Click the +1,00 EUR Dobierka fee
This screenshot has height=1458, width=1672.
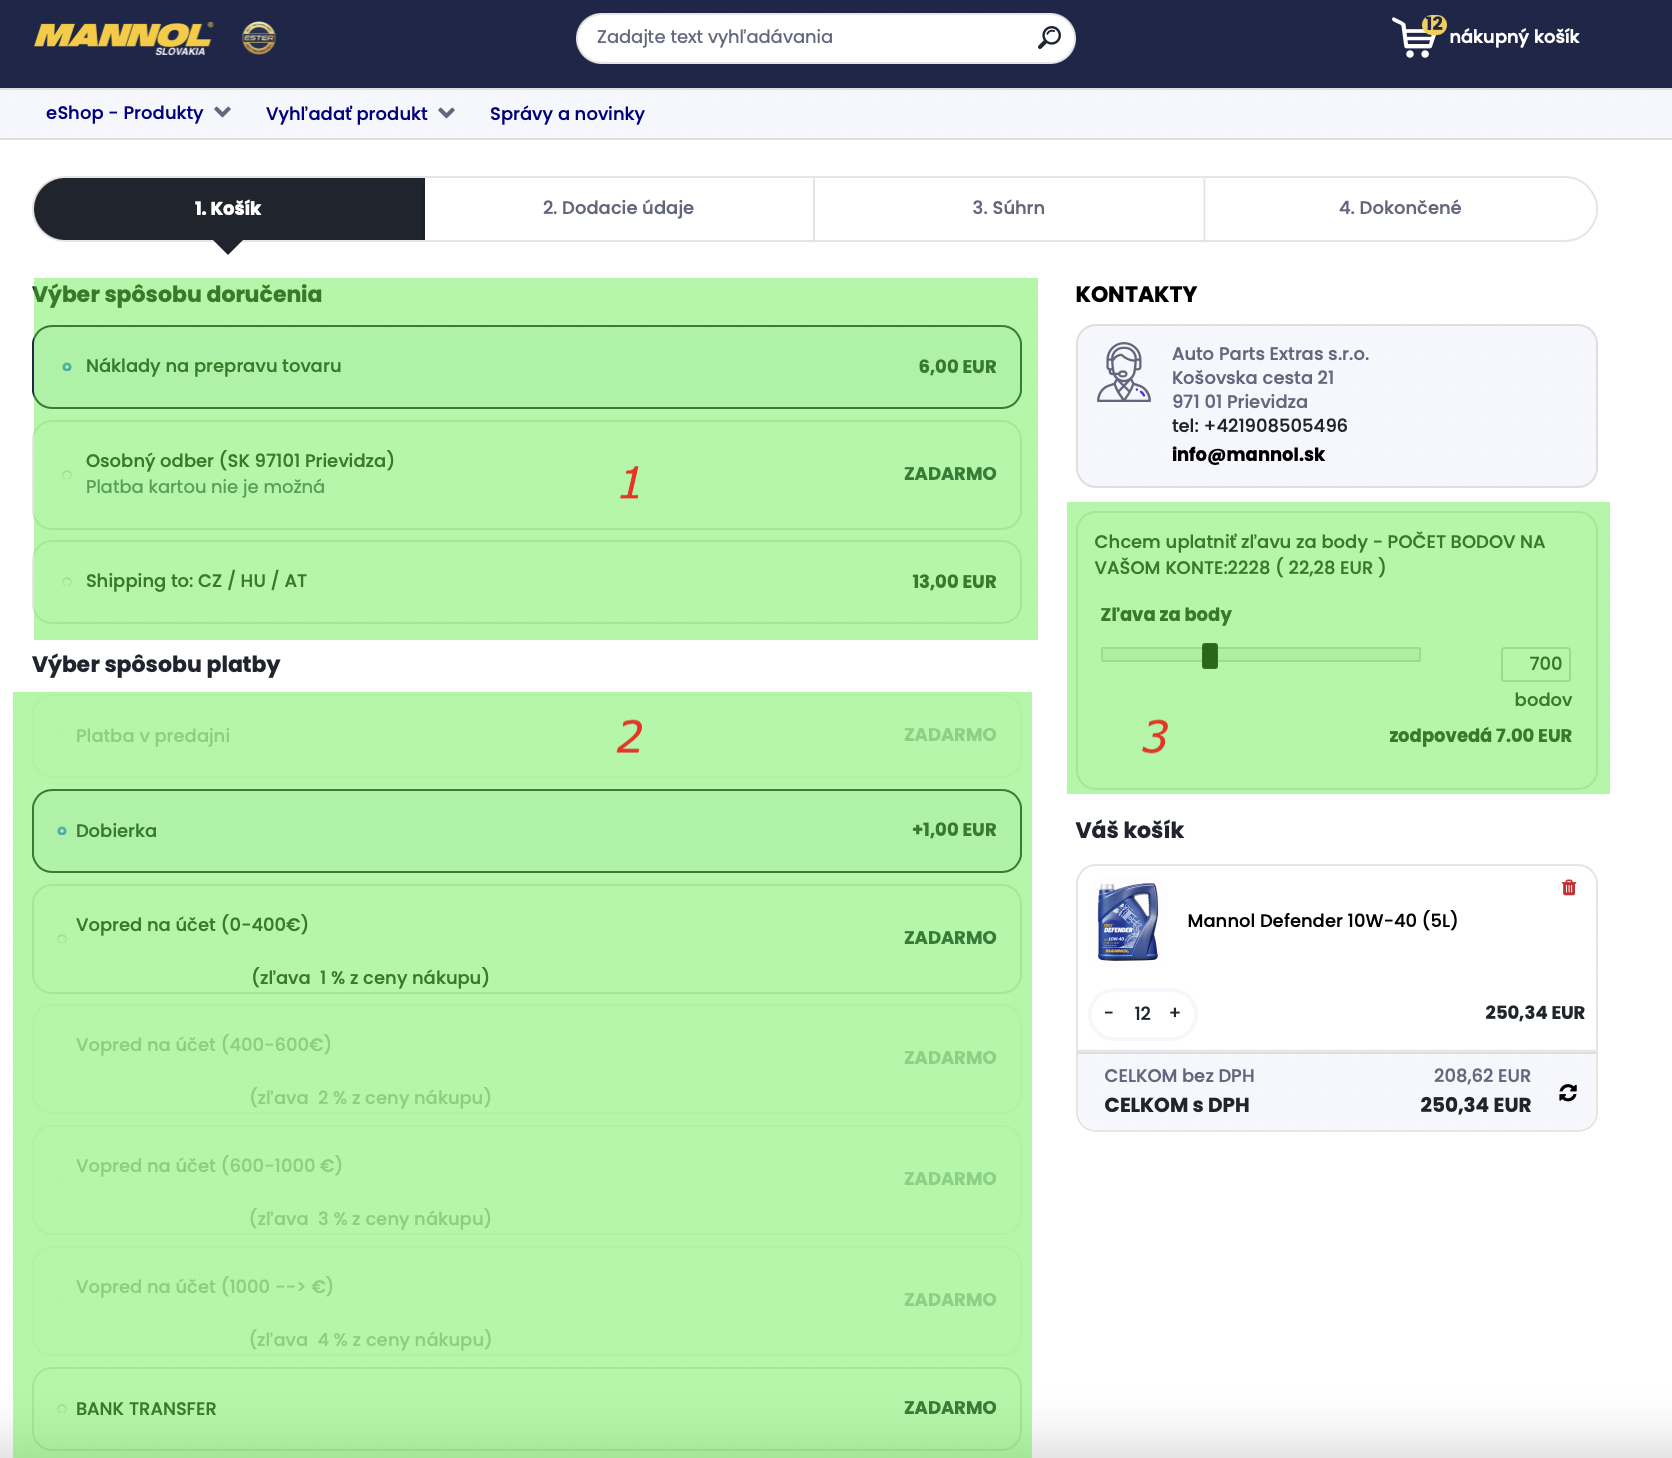point(954,830)
